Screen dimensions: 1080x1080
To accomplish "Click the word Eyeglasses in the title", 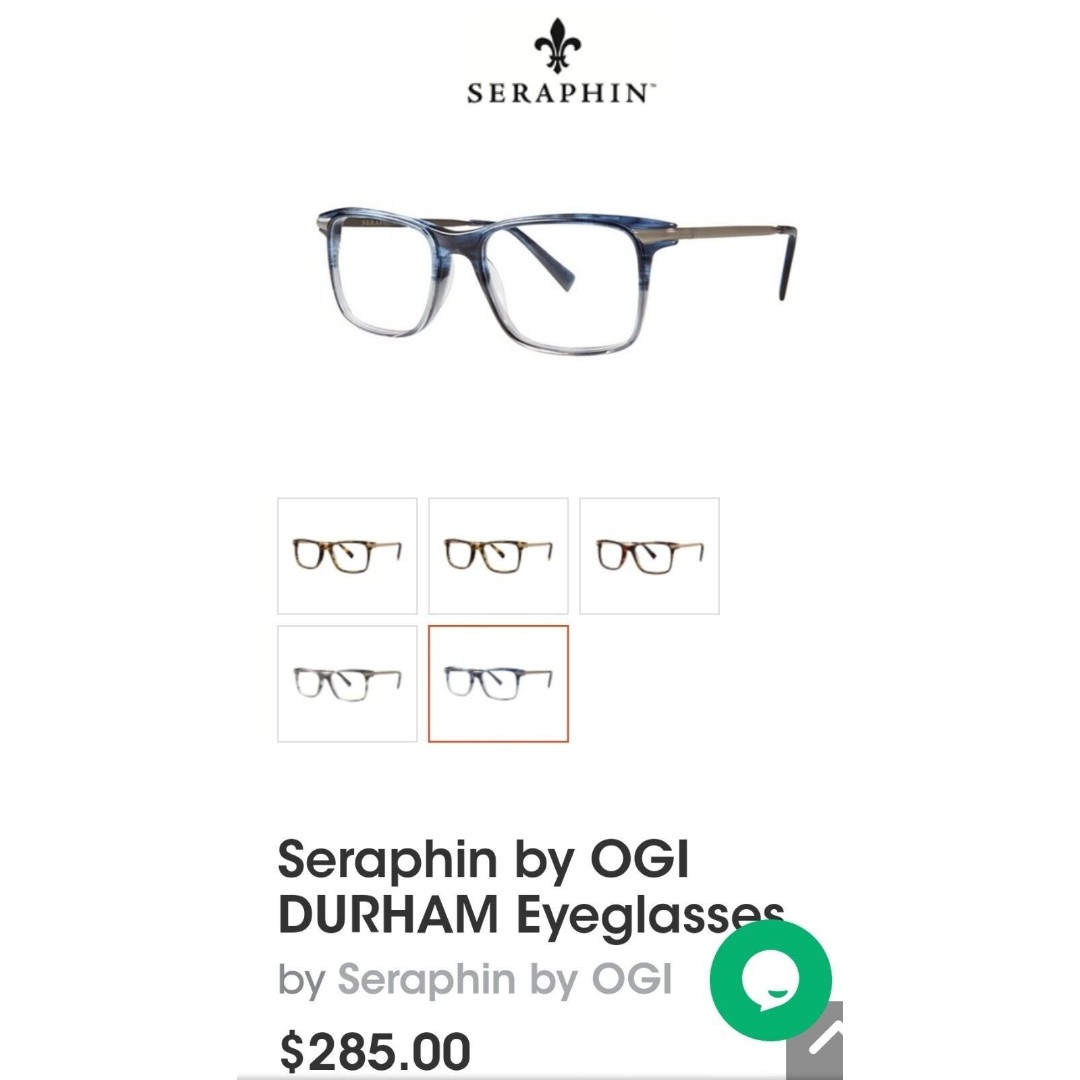I will tap(650, 917).
